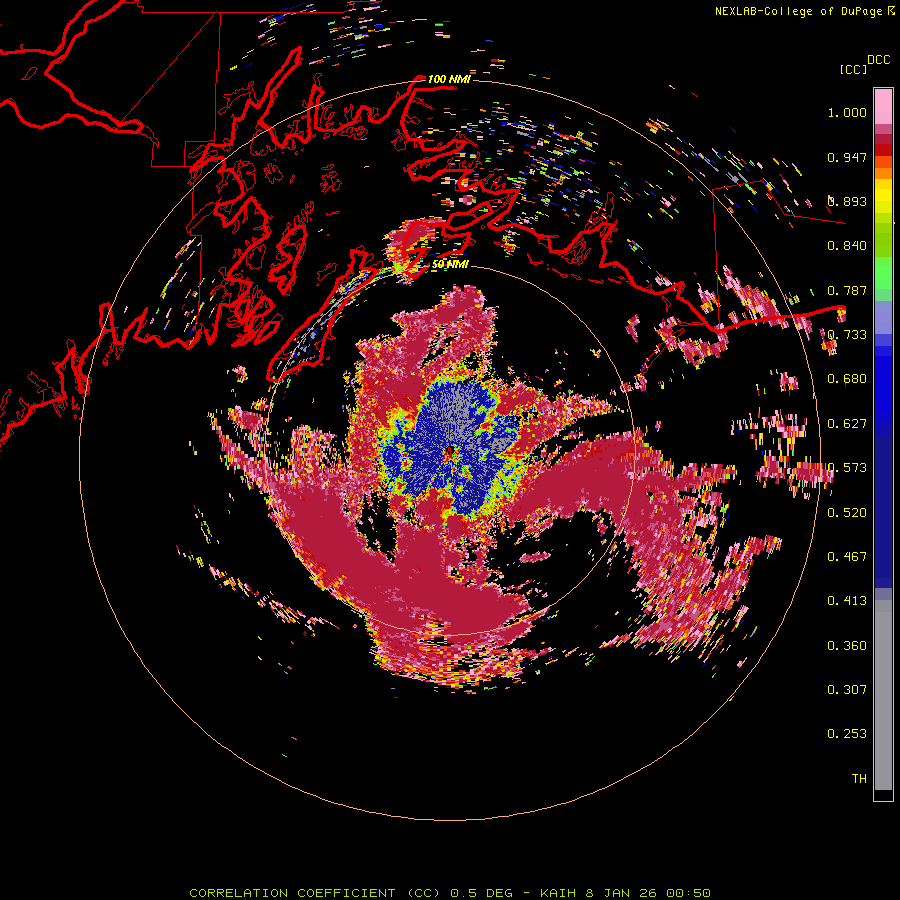Click the radar site center point
The width and height of the screenshot is (900, 900).
click(449, 451)
